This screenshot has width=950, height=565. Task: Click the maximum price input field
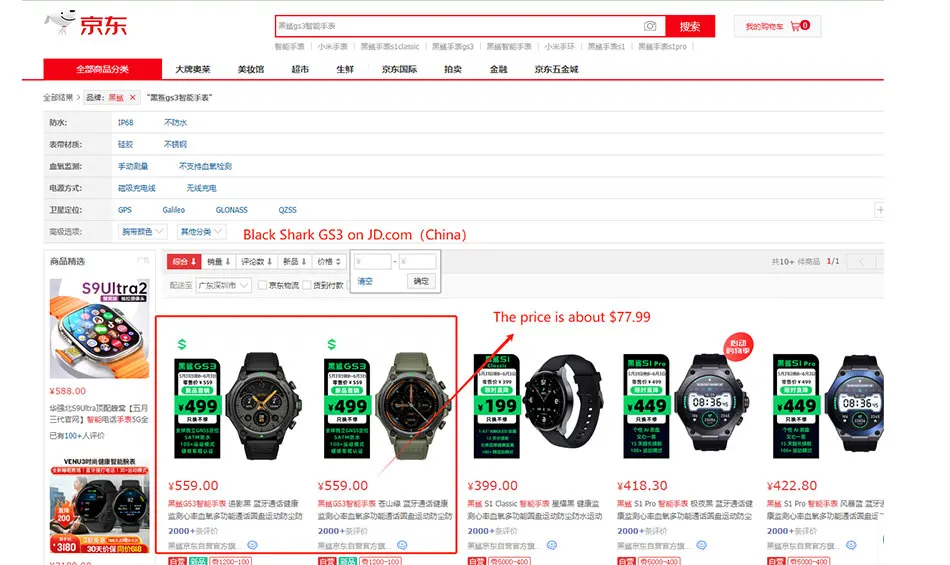click(x=417, y=262)
